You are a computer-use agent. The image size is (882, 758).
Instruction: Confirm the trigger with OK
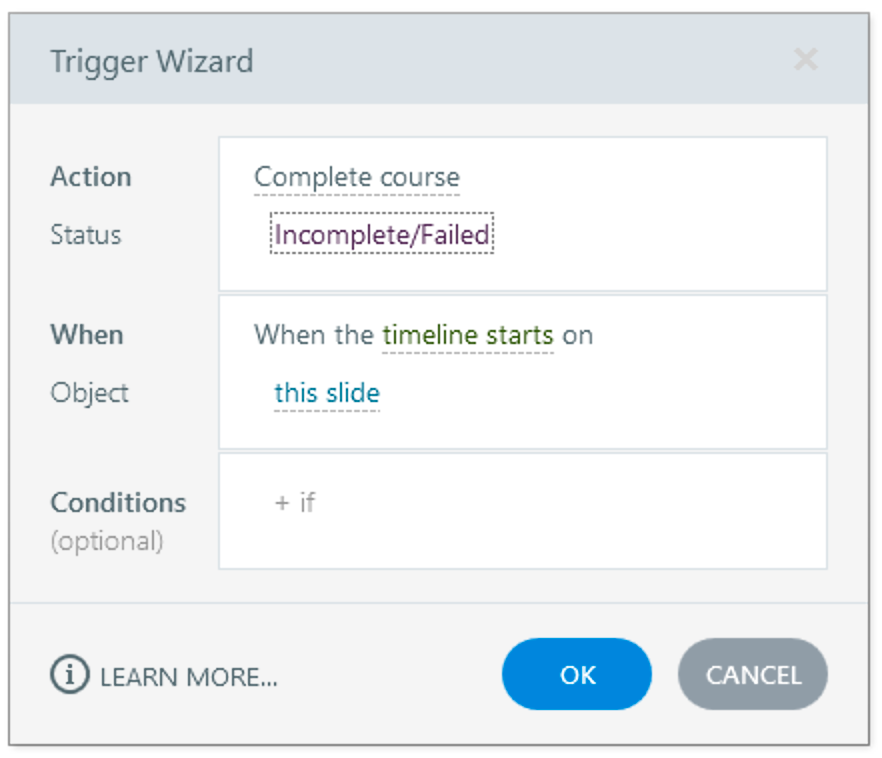577,675
